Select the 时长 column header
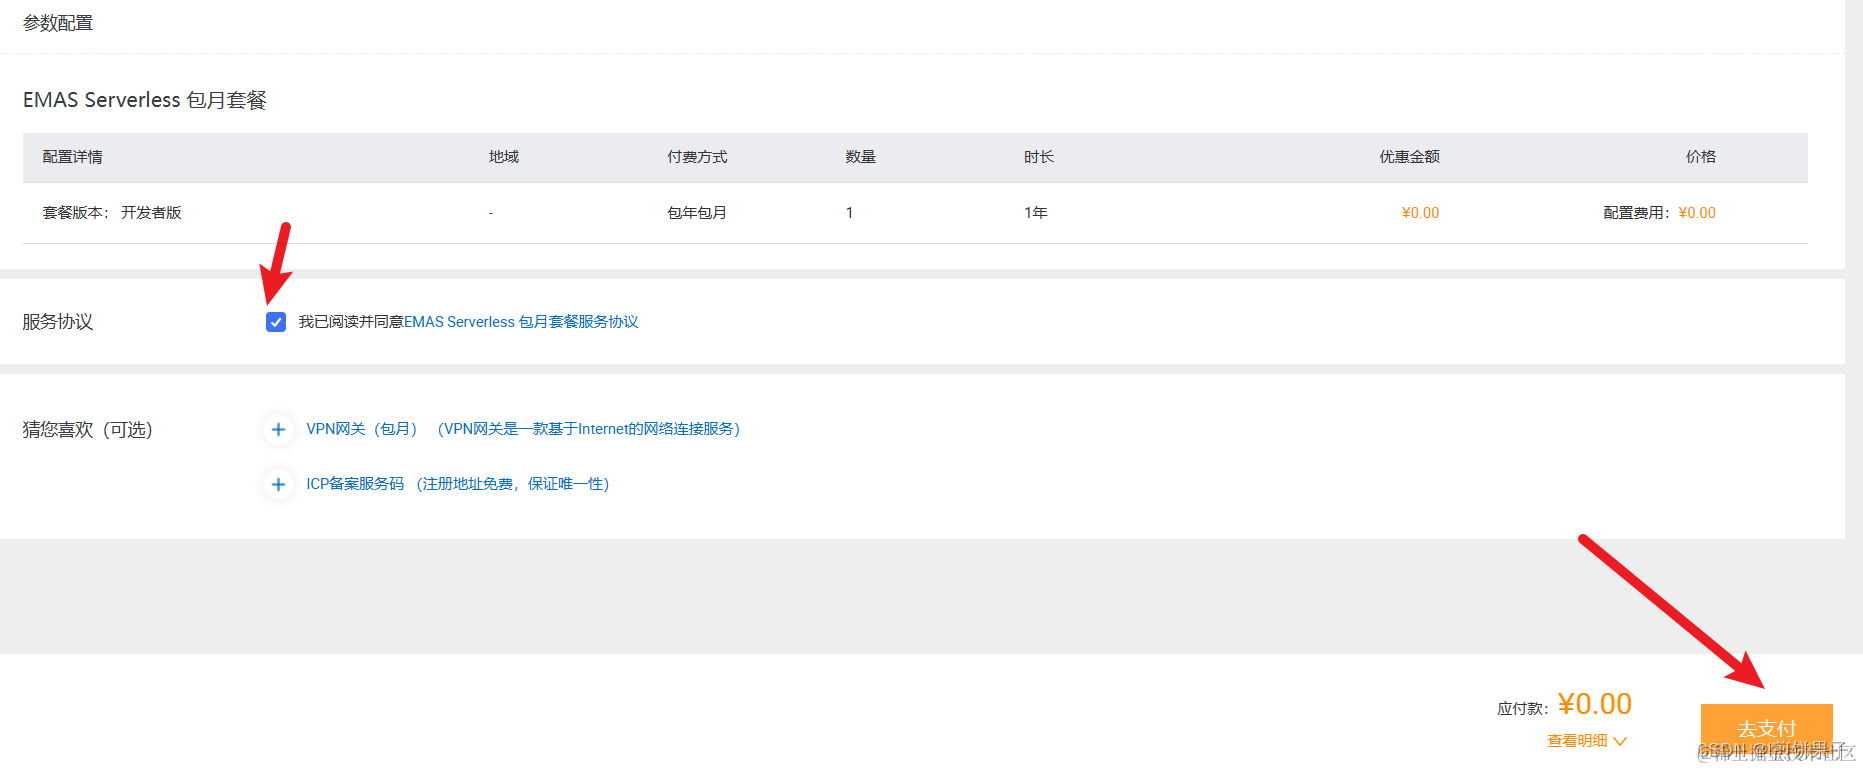 1038,157
